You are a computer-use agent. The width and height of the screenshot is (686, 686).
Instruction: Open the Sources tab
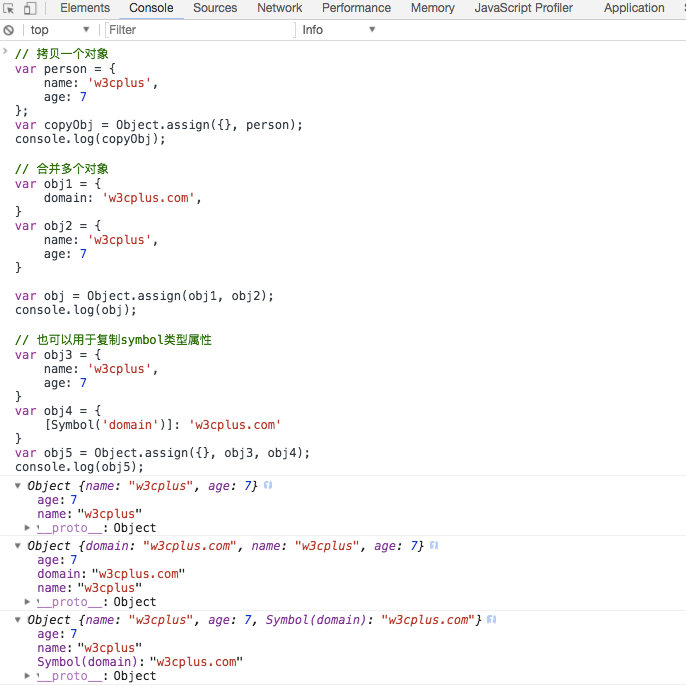coord(215,8)
